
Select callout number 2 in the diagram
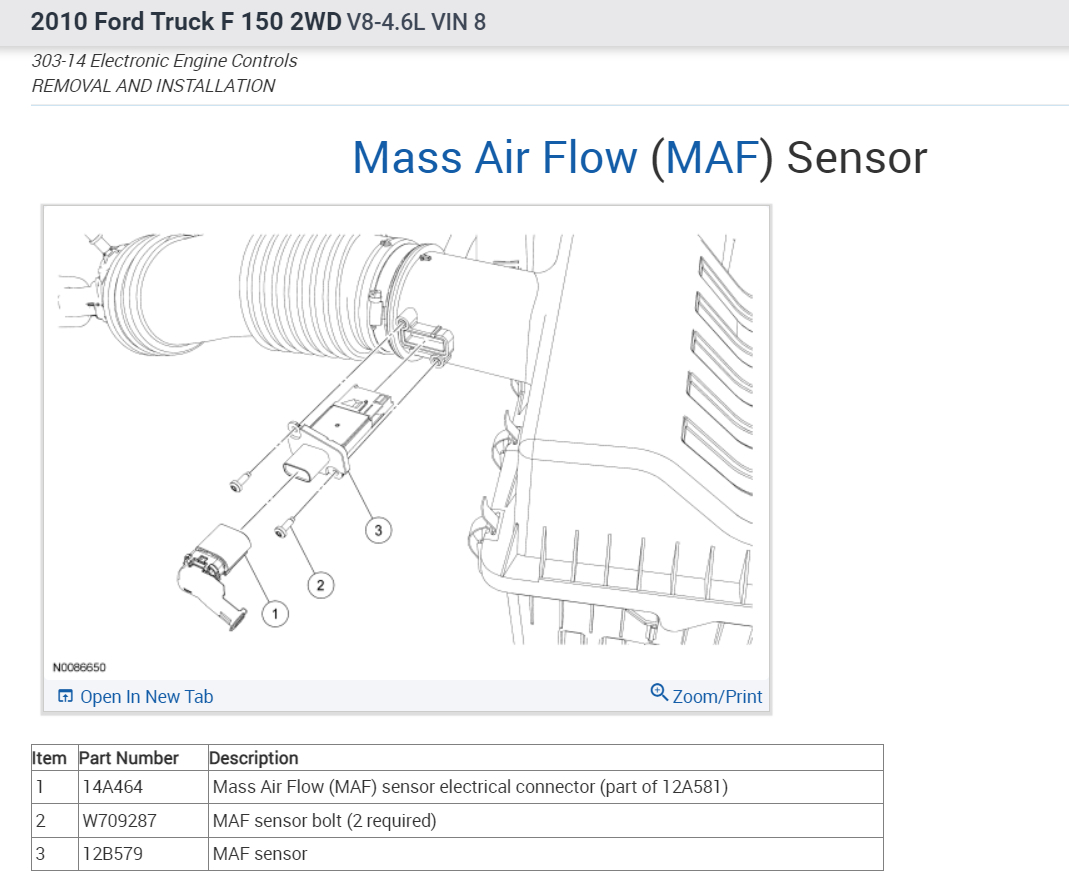[320, 585]
